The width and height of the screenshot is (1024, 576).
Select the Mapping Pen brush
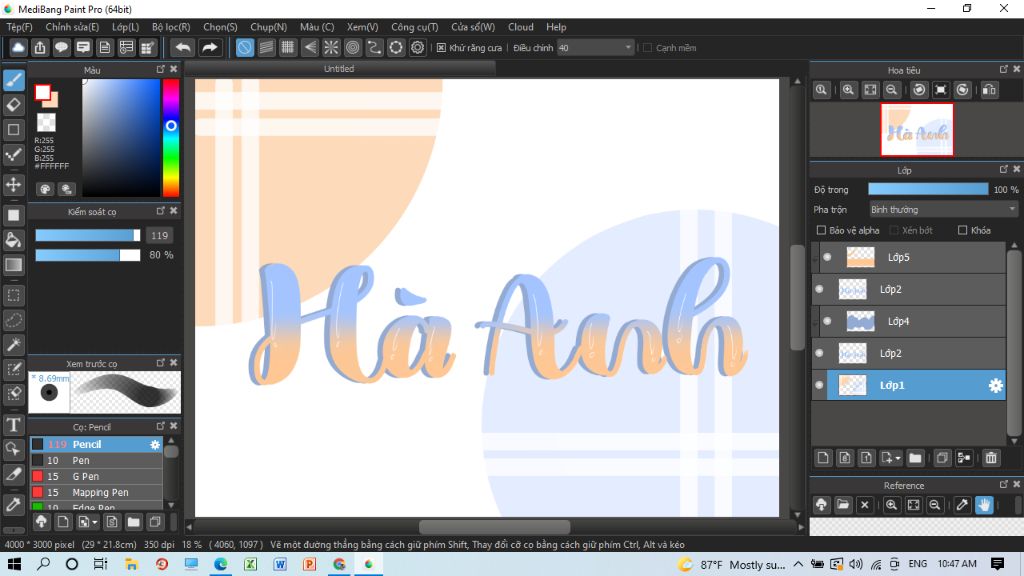pos(96,492)
